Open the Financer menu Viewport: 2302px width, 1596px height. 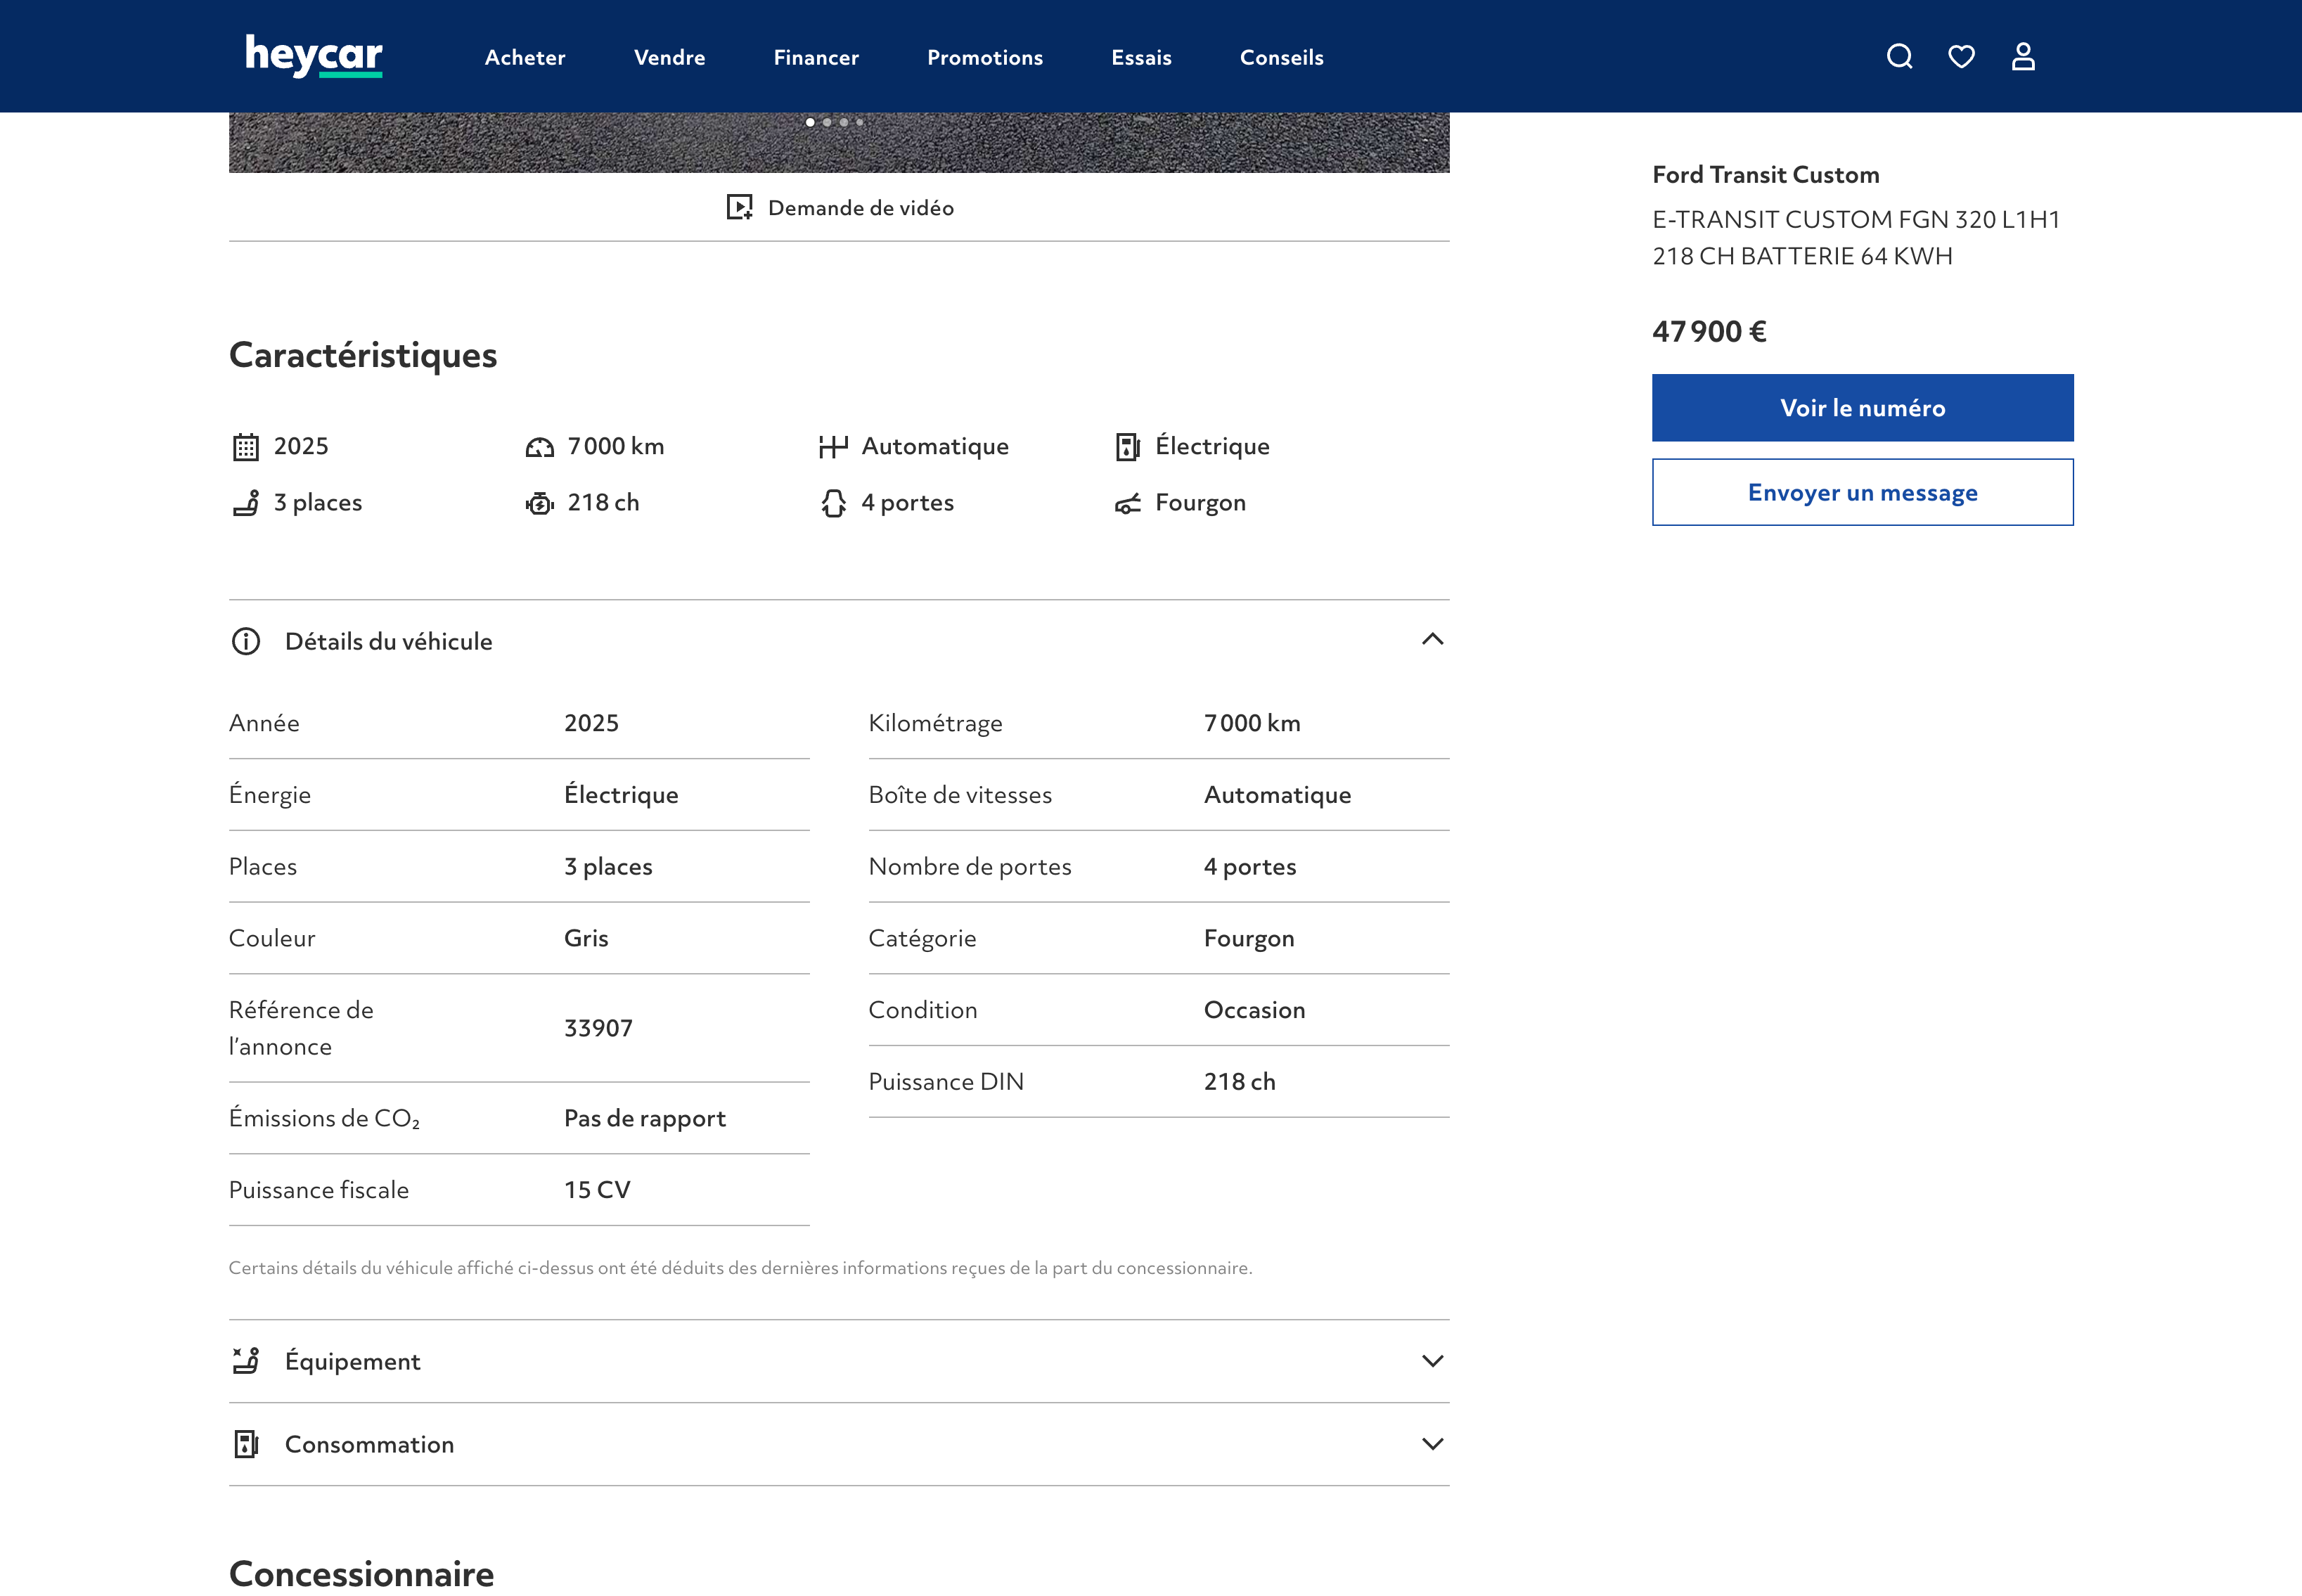(816, 58)
